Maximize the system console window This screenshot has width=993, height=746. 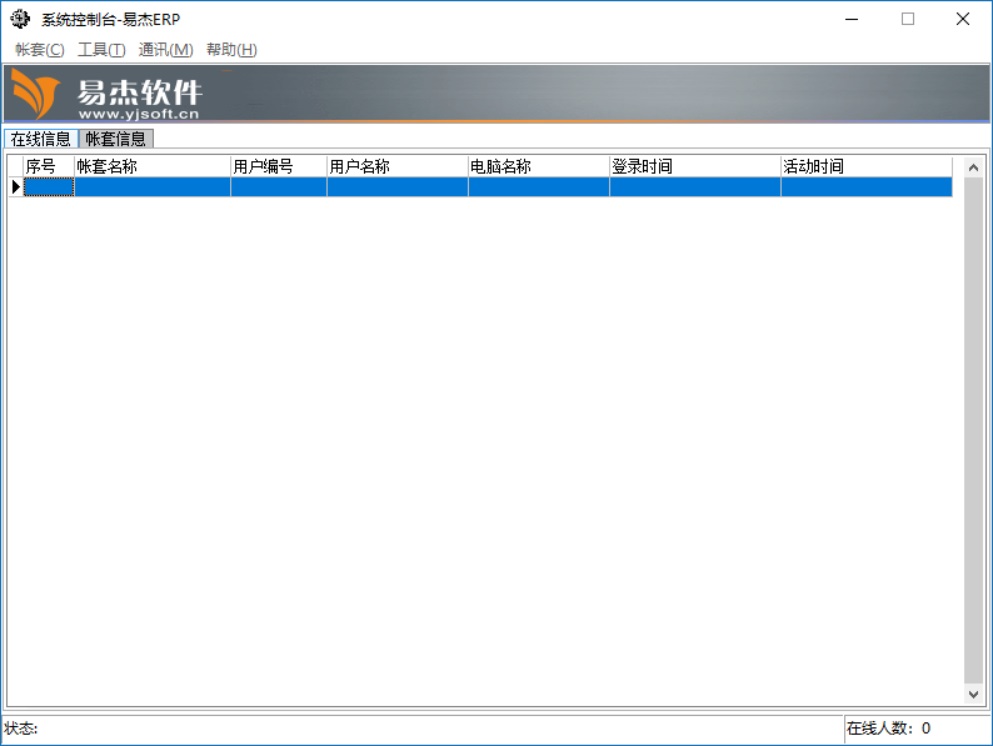(x=908, y=19)
